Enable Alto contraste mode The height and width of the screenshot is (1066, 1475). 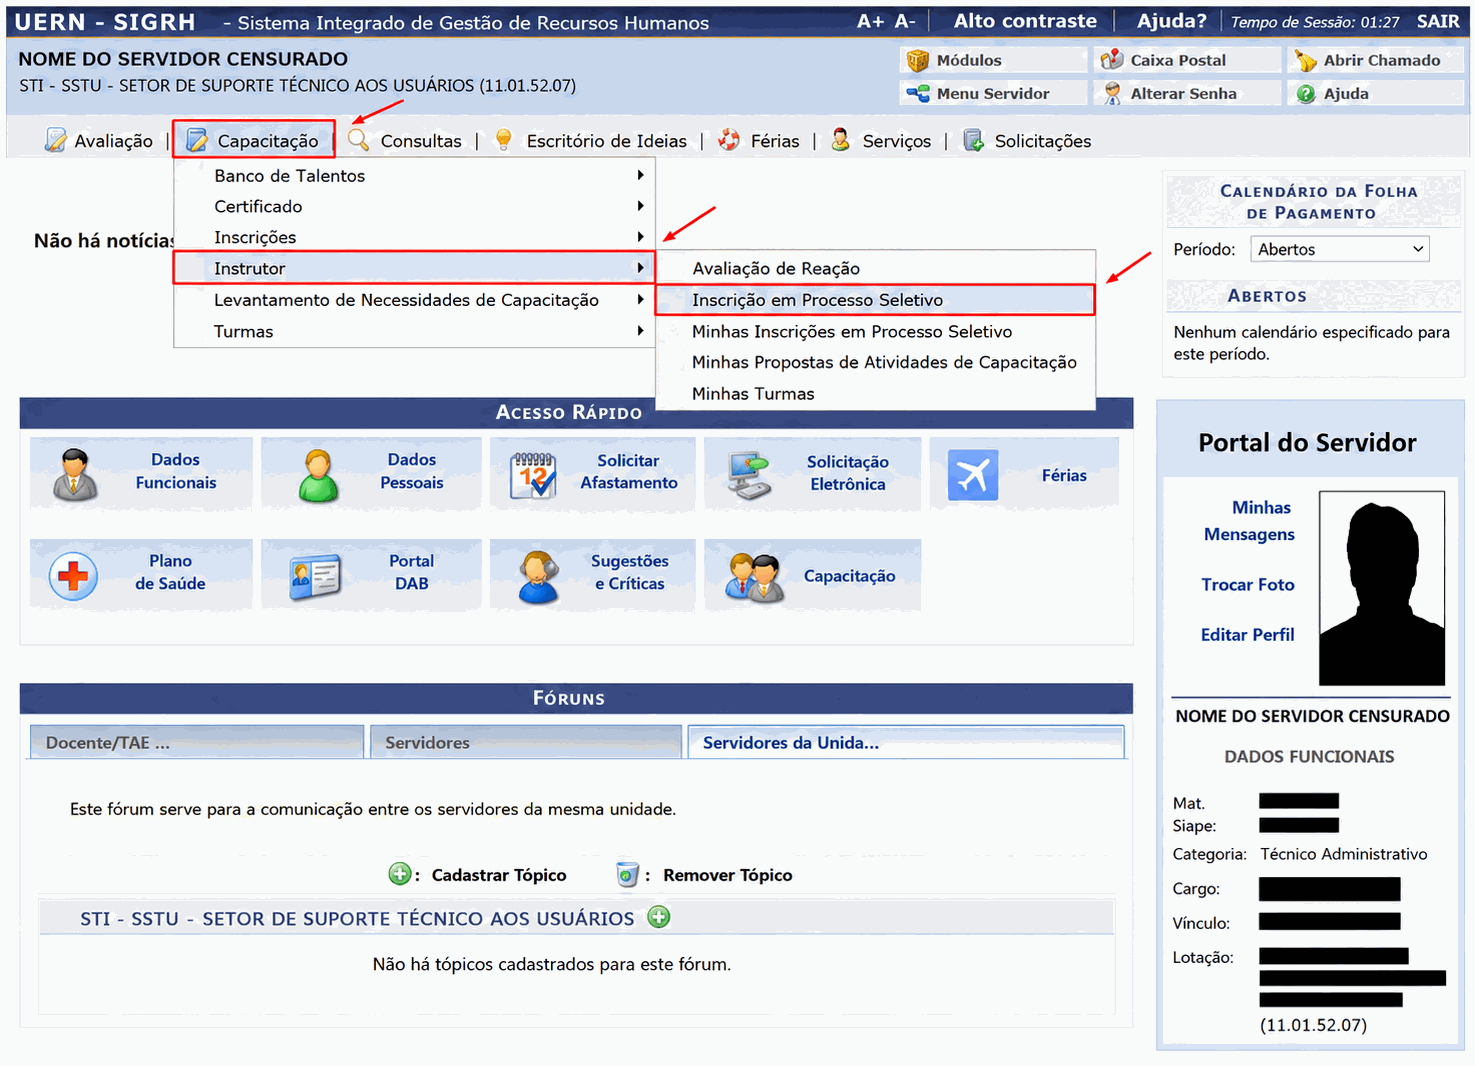point(1025,21)
